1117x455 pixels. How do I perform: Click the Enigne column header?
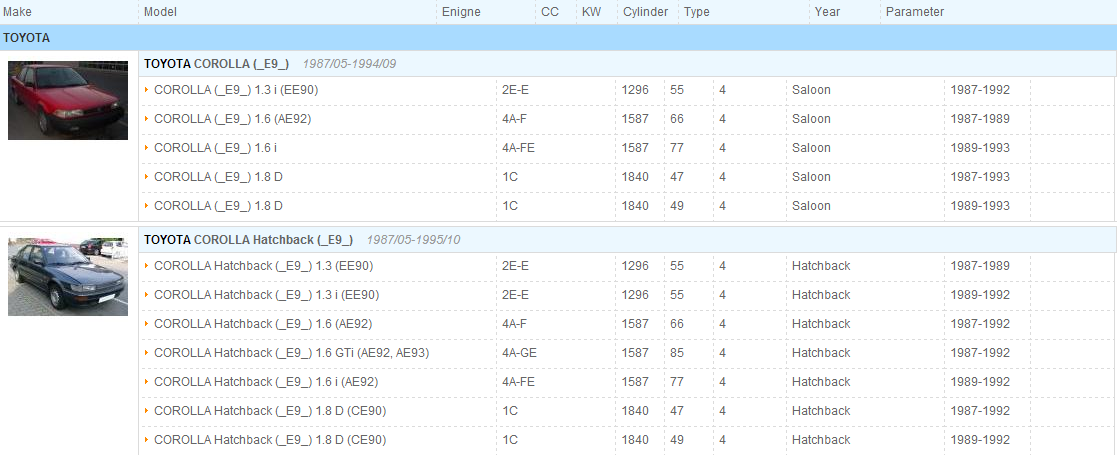(461, 12)
